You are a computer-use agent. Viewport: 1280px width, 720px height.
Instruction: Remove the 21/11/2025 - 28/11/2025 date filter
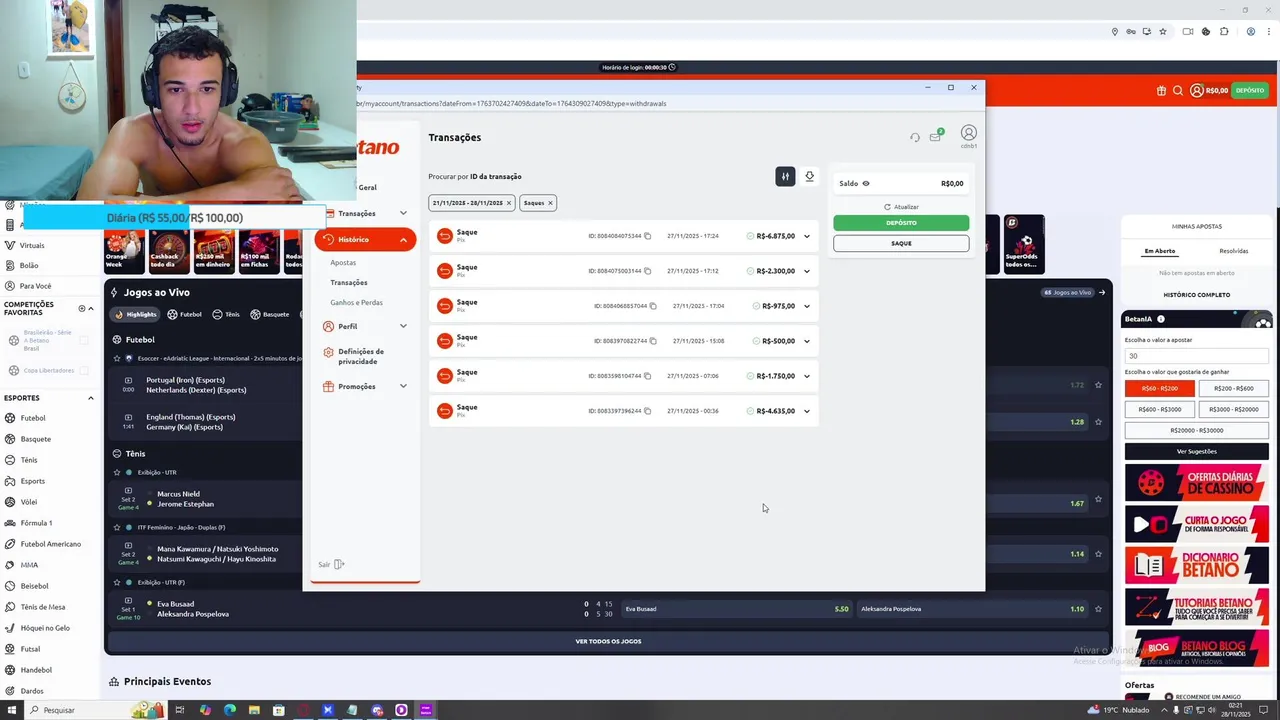click(509, 203)
